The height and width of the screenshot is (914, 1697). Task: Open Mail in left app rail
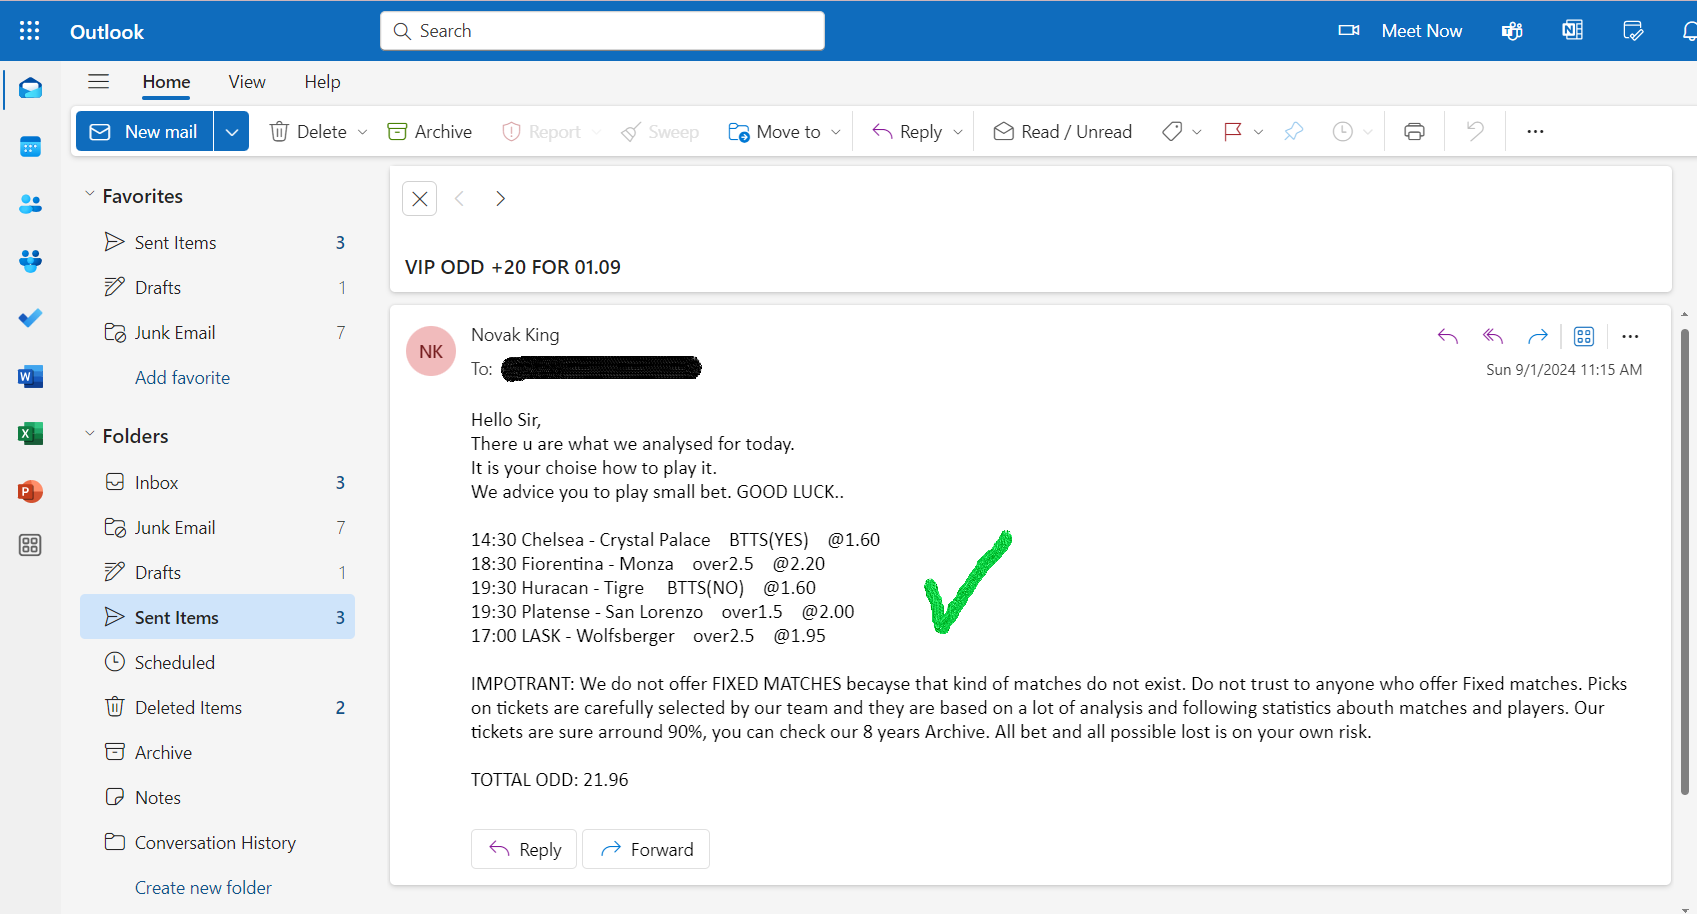pos(30,89)
